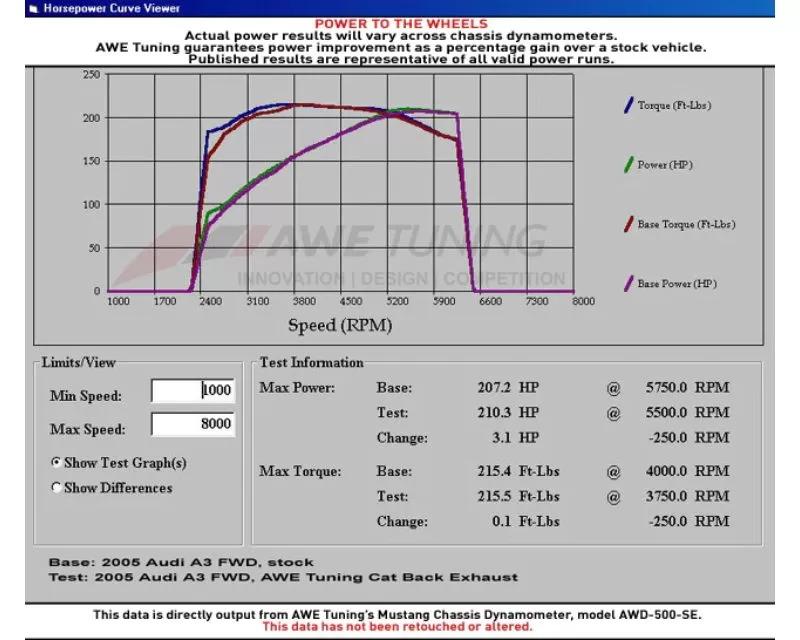This screenshot has width=800, height=640.
Task: Click the Max Speed input field
Action: pyautogui.click(x=193, y=424)
